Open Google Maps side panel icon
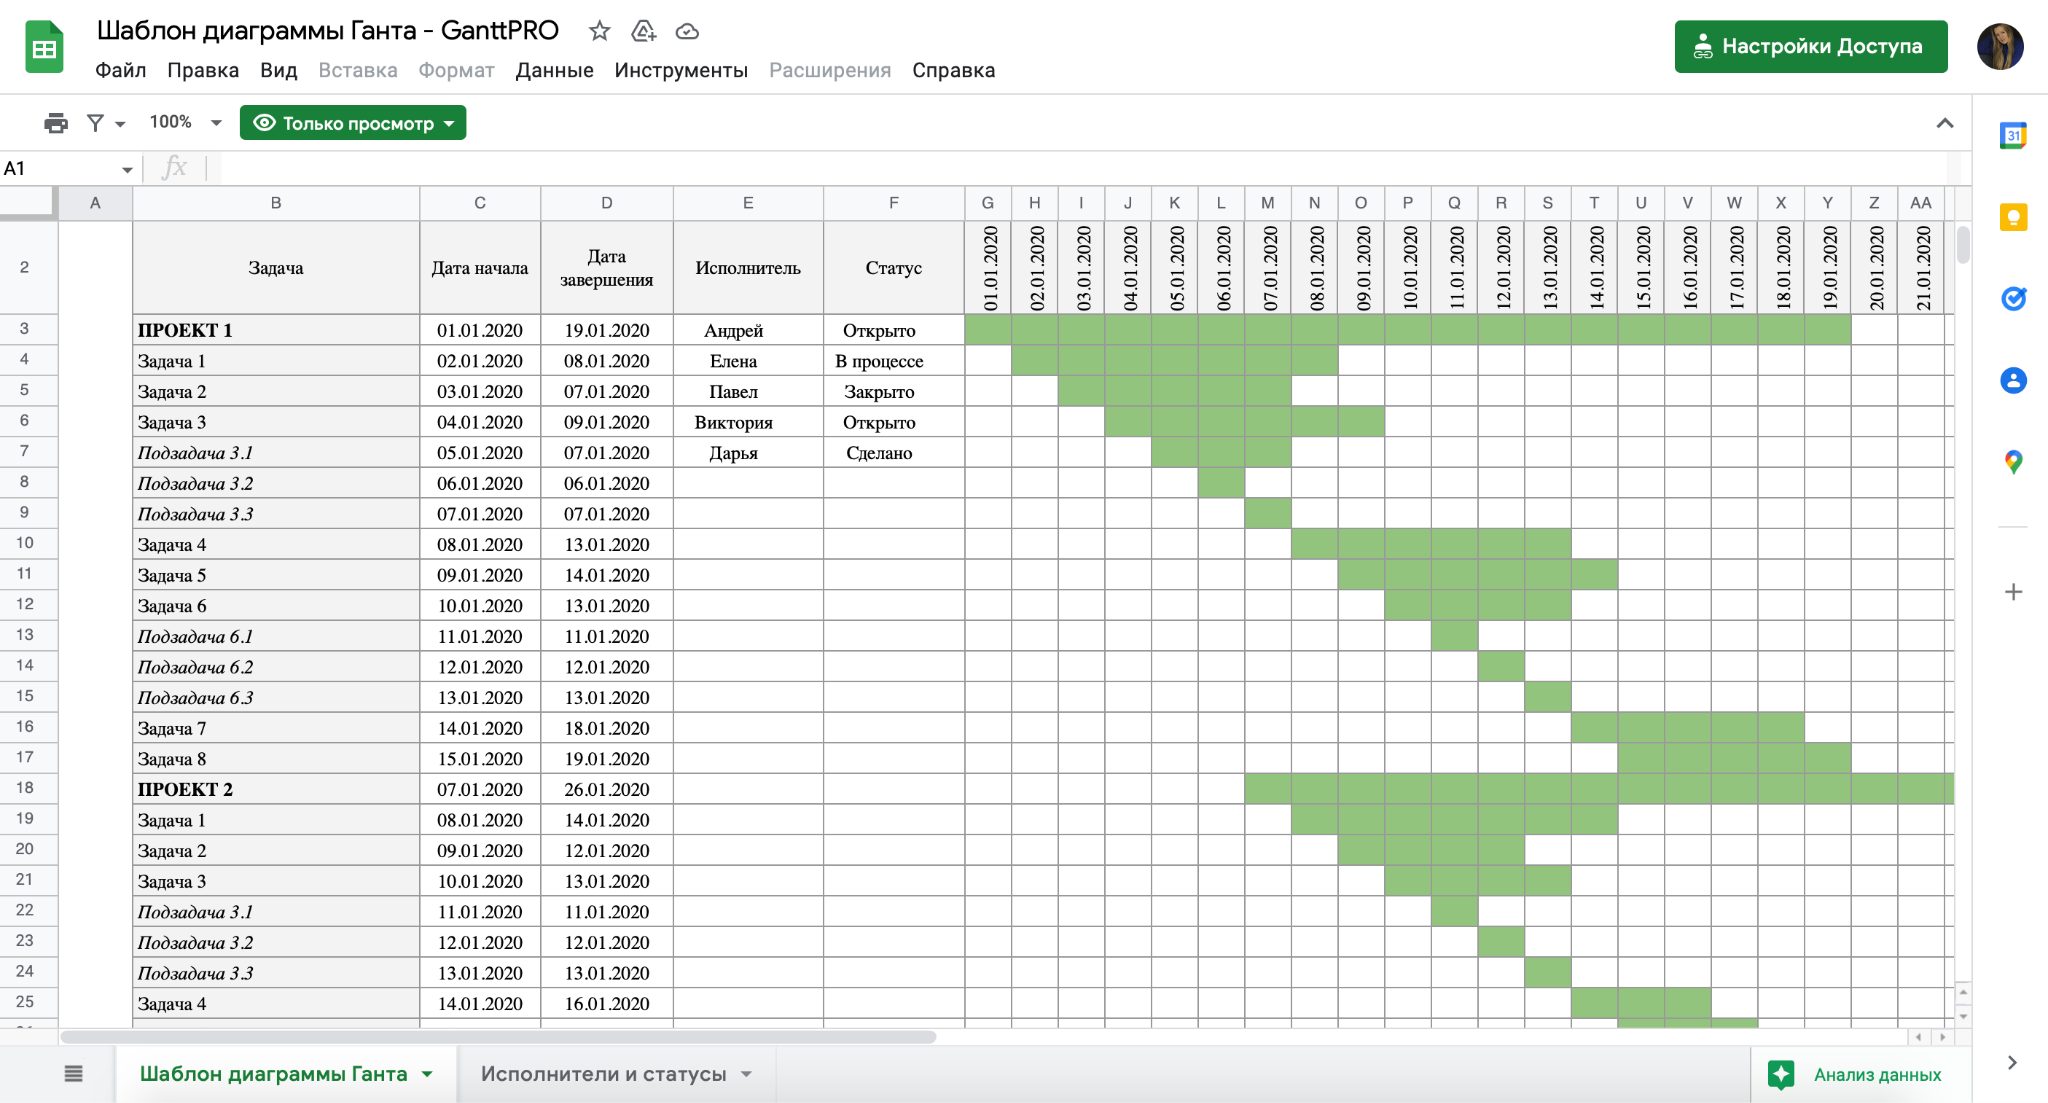The width and height of the screenshot is (2048, 1103). click(2012, 461)
